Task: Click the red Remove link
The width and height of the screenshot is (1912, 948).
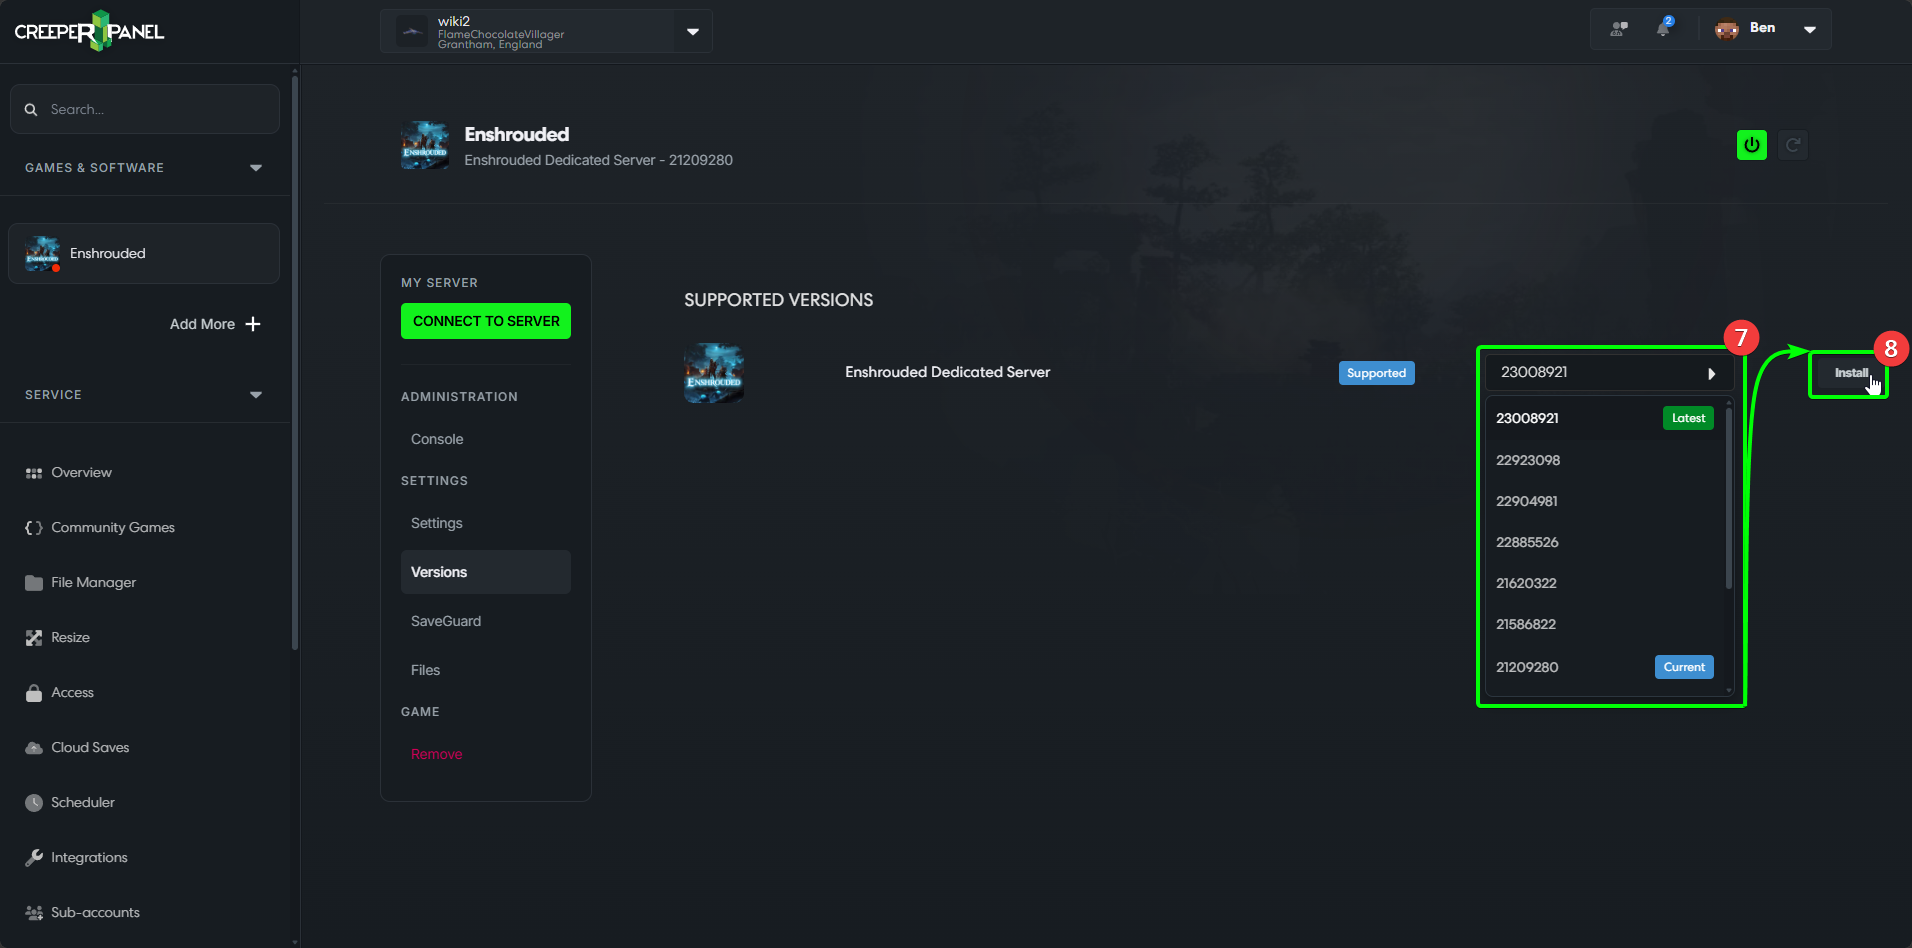Action: coord(436,754)
